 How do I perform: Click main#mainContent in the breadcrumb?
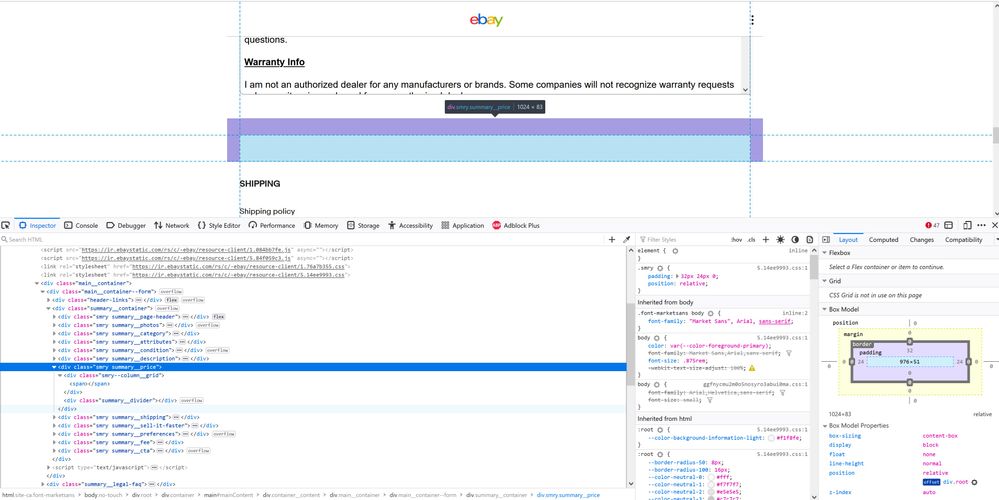(x=226, y=495)
